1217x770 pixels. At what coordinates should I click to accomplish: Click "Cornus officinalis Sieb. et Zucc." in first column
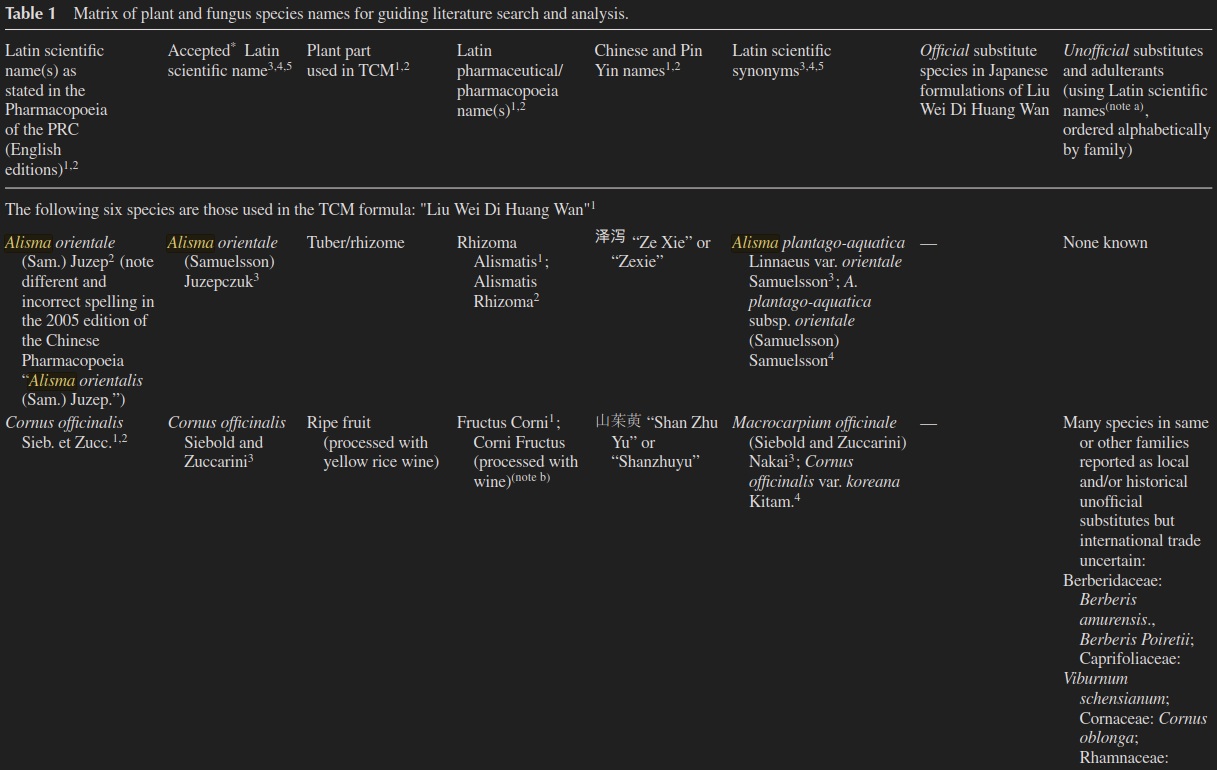[66, 432]
